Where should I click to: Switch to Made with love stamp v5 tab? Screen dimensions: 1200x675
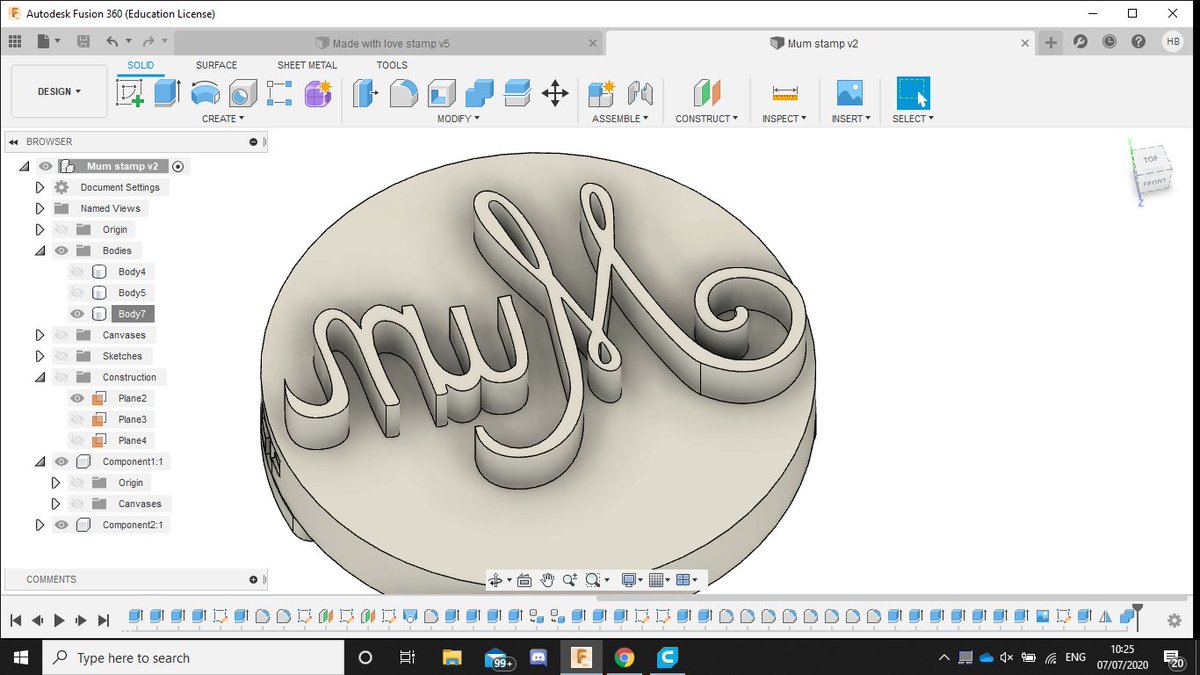391,43
